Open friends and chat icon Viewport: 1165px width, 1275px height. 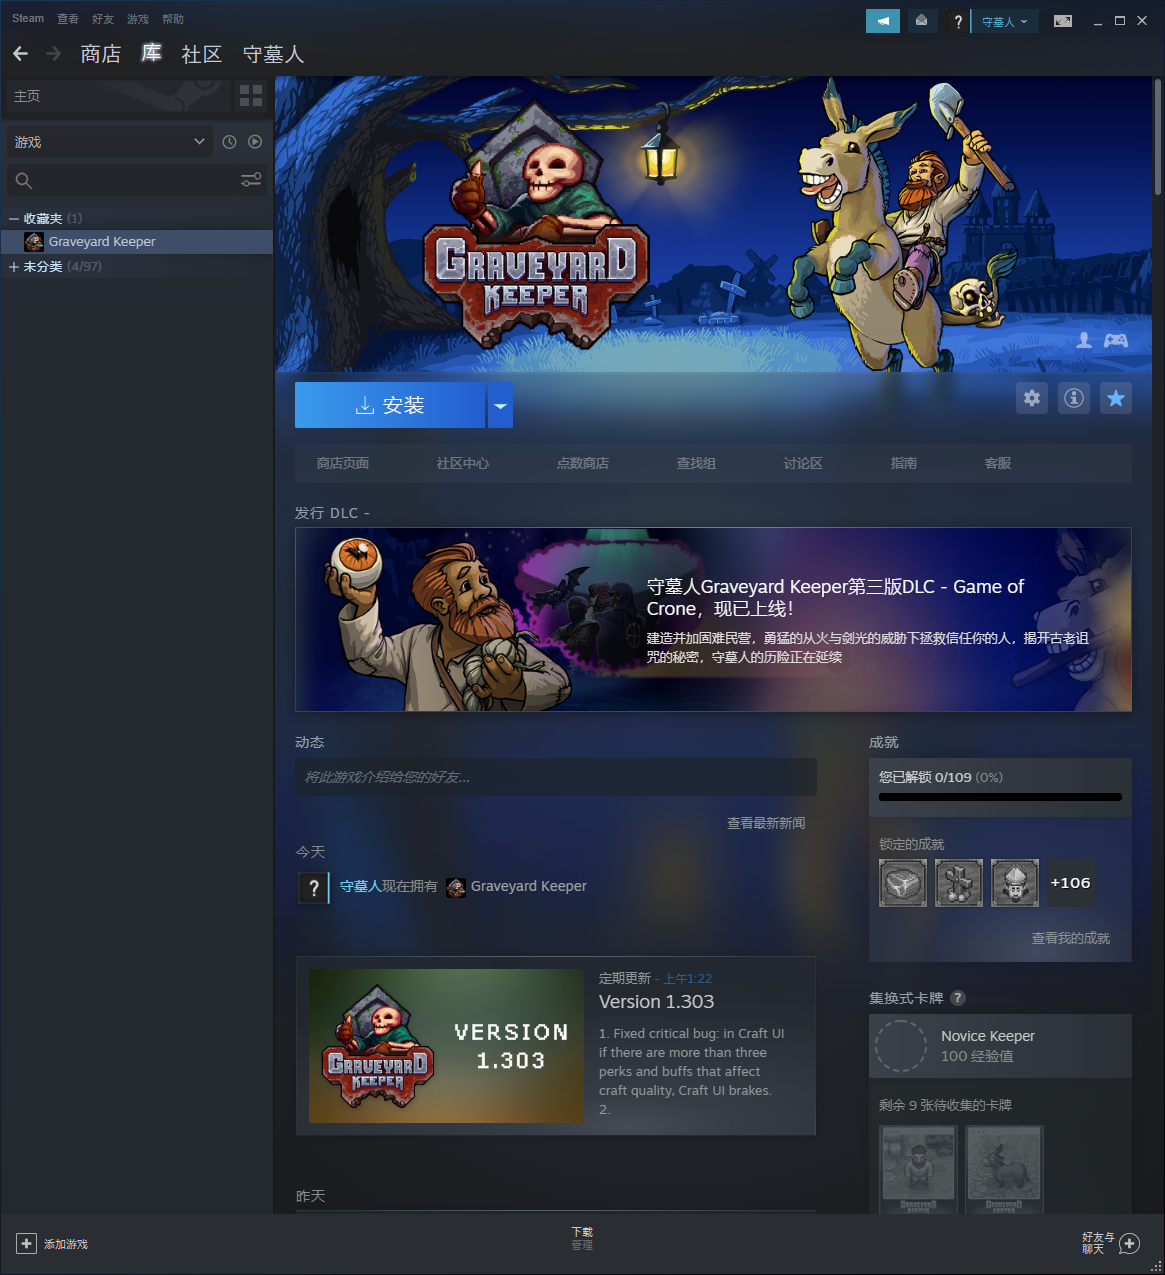pyautogui.click(x=1129, y=1244)
